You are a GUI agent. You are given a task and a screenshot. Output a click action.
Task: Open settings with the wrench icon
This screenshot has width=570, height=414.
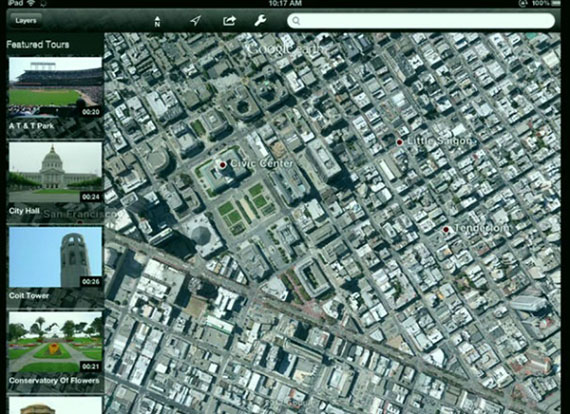[260, 21]
